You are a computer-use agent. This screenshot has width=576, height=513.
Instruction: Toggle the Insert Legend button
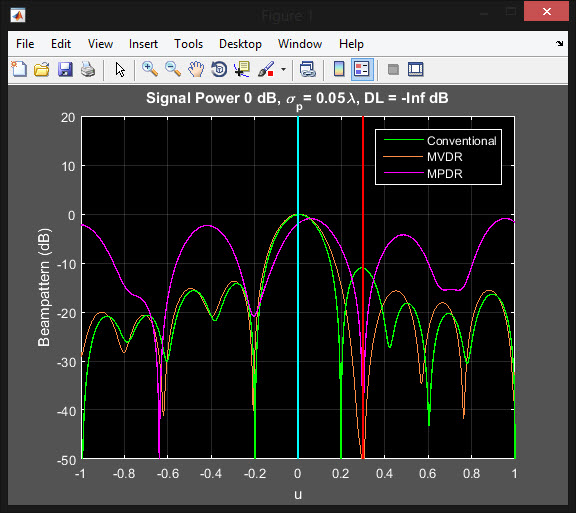(362, 69)
